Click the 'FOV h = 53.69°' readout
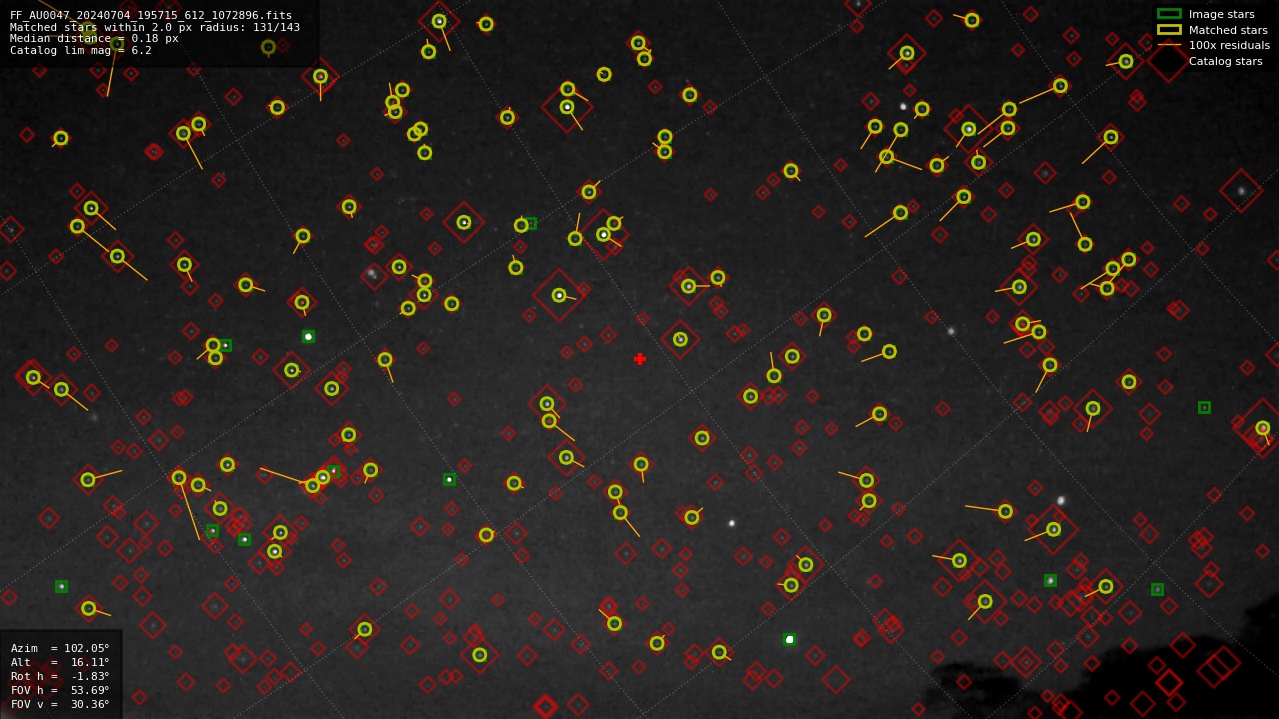This screenshot has height=719, width=1279. [x=60, y=690]
